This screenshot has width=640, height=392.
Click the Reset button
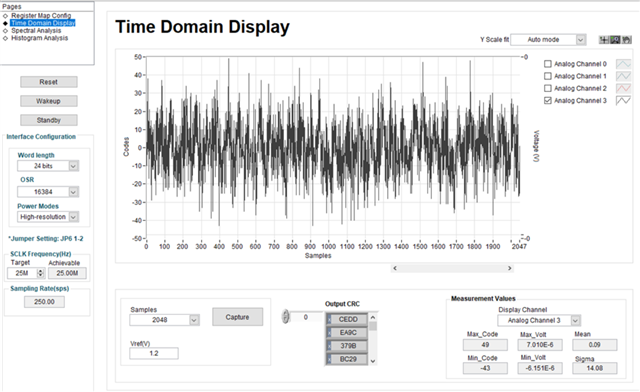pos(49,82)
